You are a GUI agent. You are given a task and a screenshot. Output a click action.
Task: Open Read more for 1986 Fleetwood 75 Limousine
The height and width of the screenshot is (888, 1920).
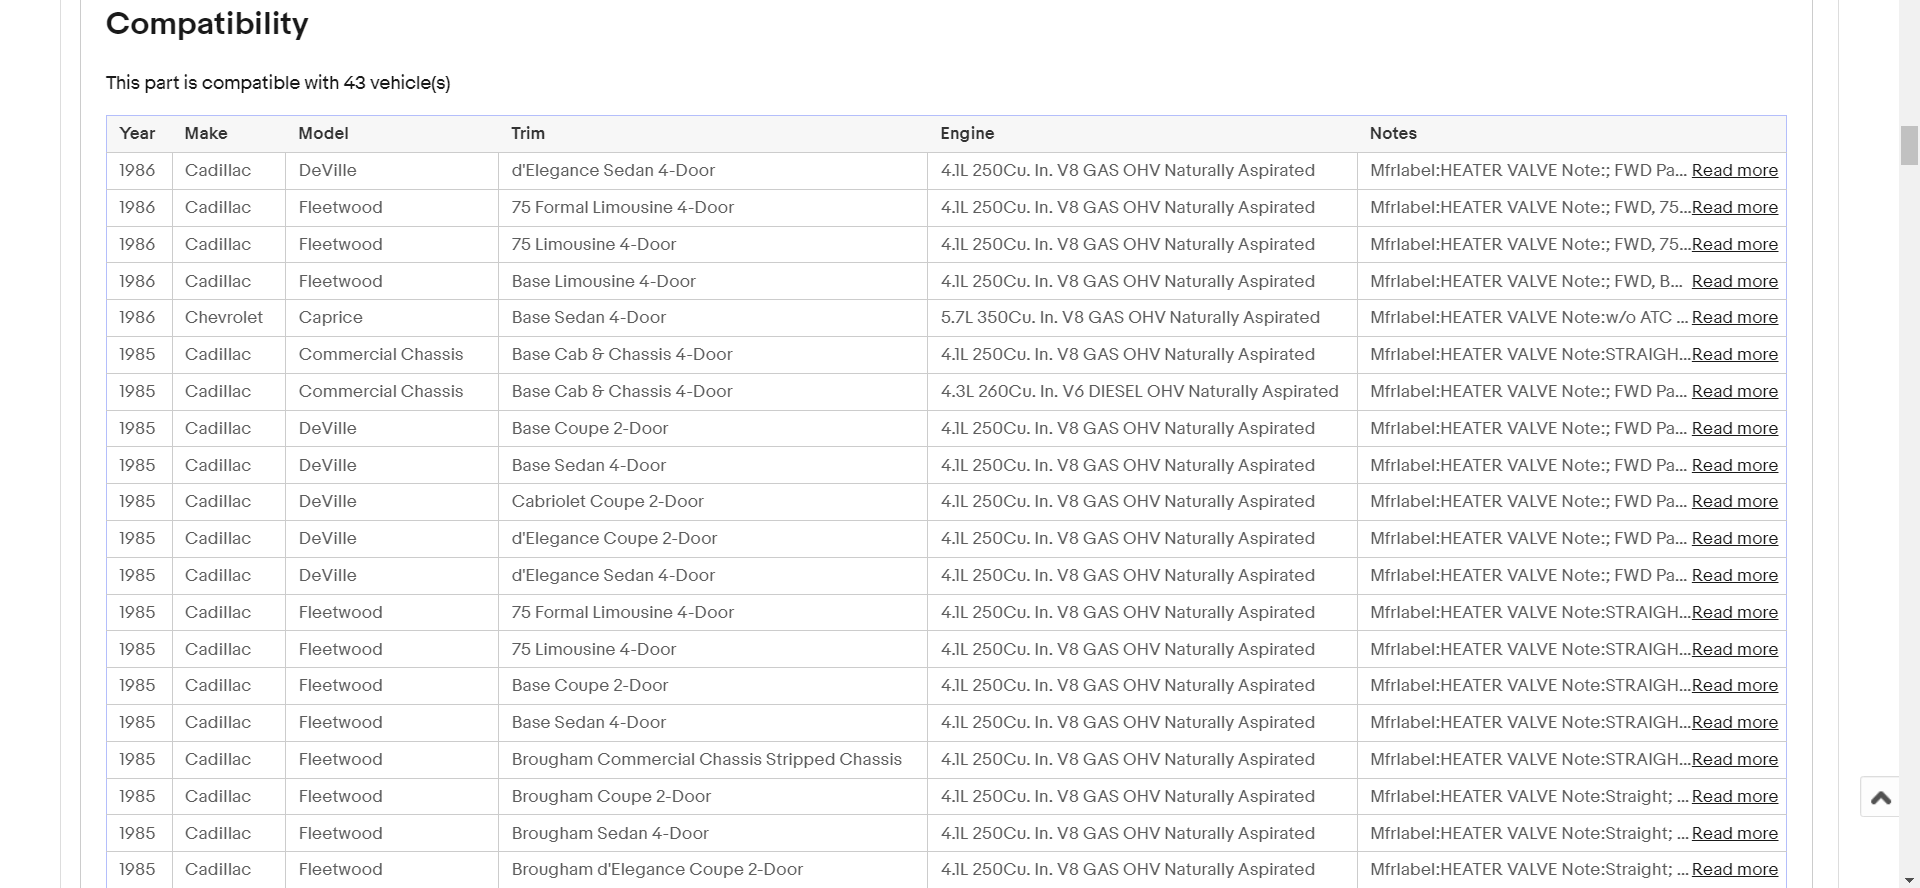[x=1735, y=244]
